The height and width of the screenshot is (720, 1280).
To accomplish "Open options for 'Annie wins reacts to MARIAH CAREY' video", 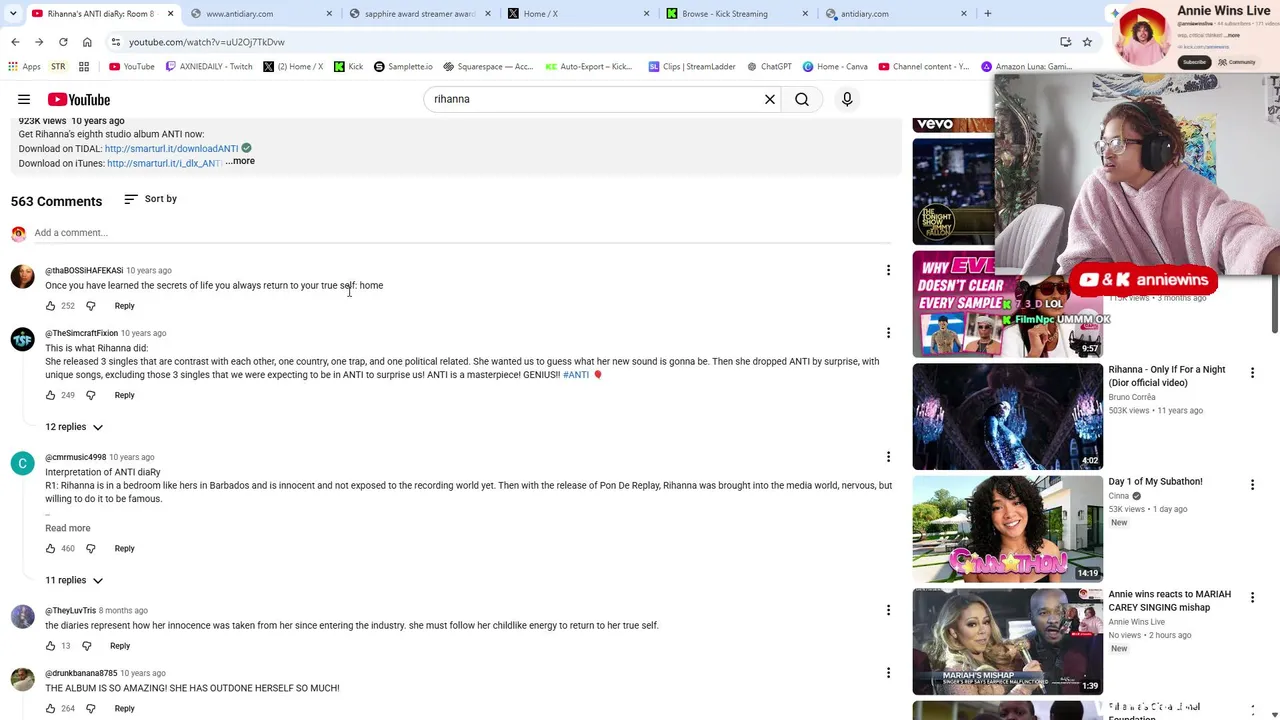I will [1252, 597].
